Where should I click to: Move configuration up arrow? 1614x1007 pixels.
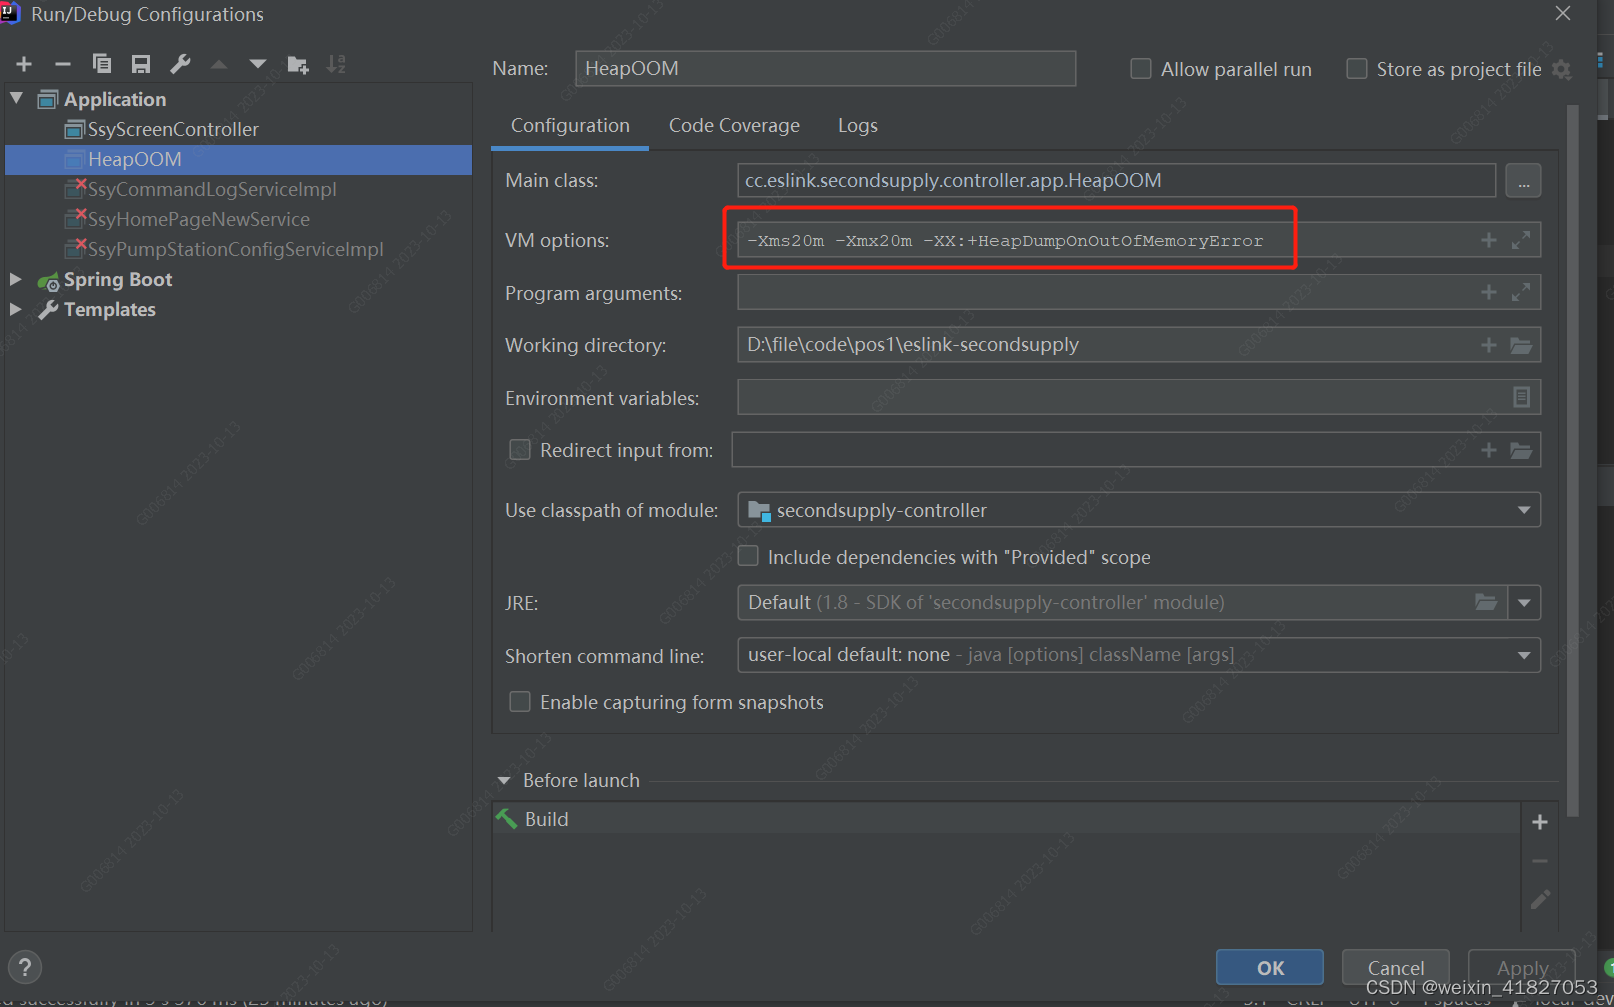pyautogui.click(x=219, y=64)
